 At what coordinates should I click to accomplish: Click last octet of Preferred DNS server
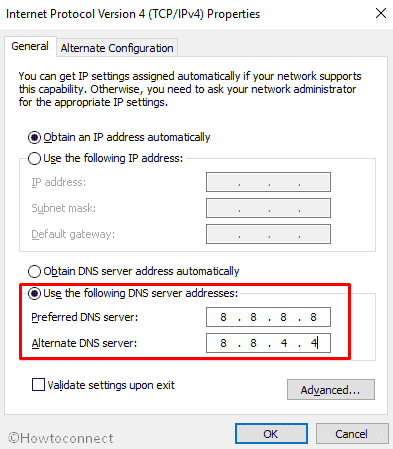click(313, 317)
